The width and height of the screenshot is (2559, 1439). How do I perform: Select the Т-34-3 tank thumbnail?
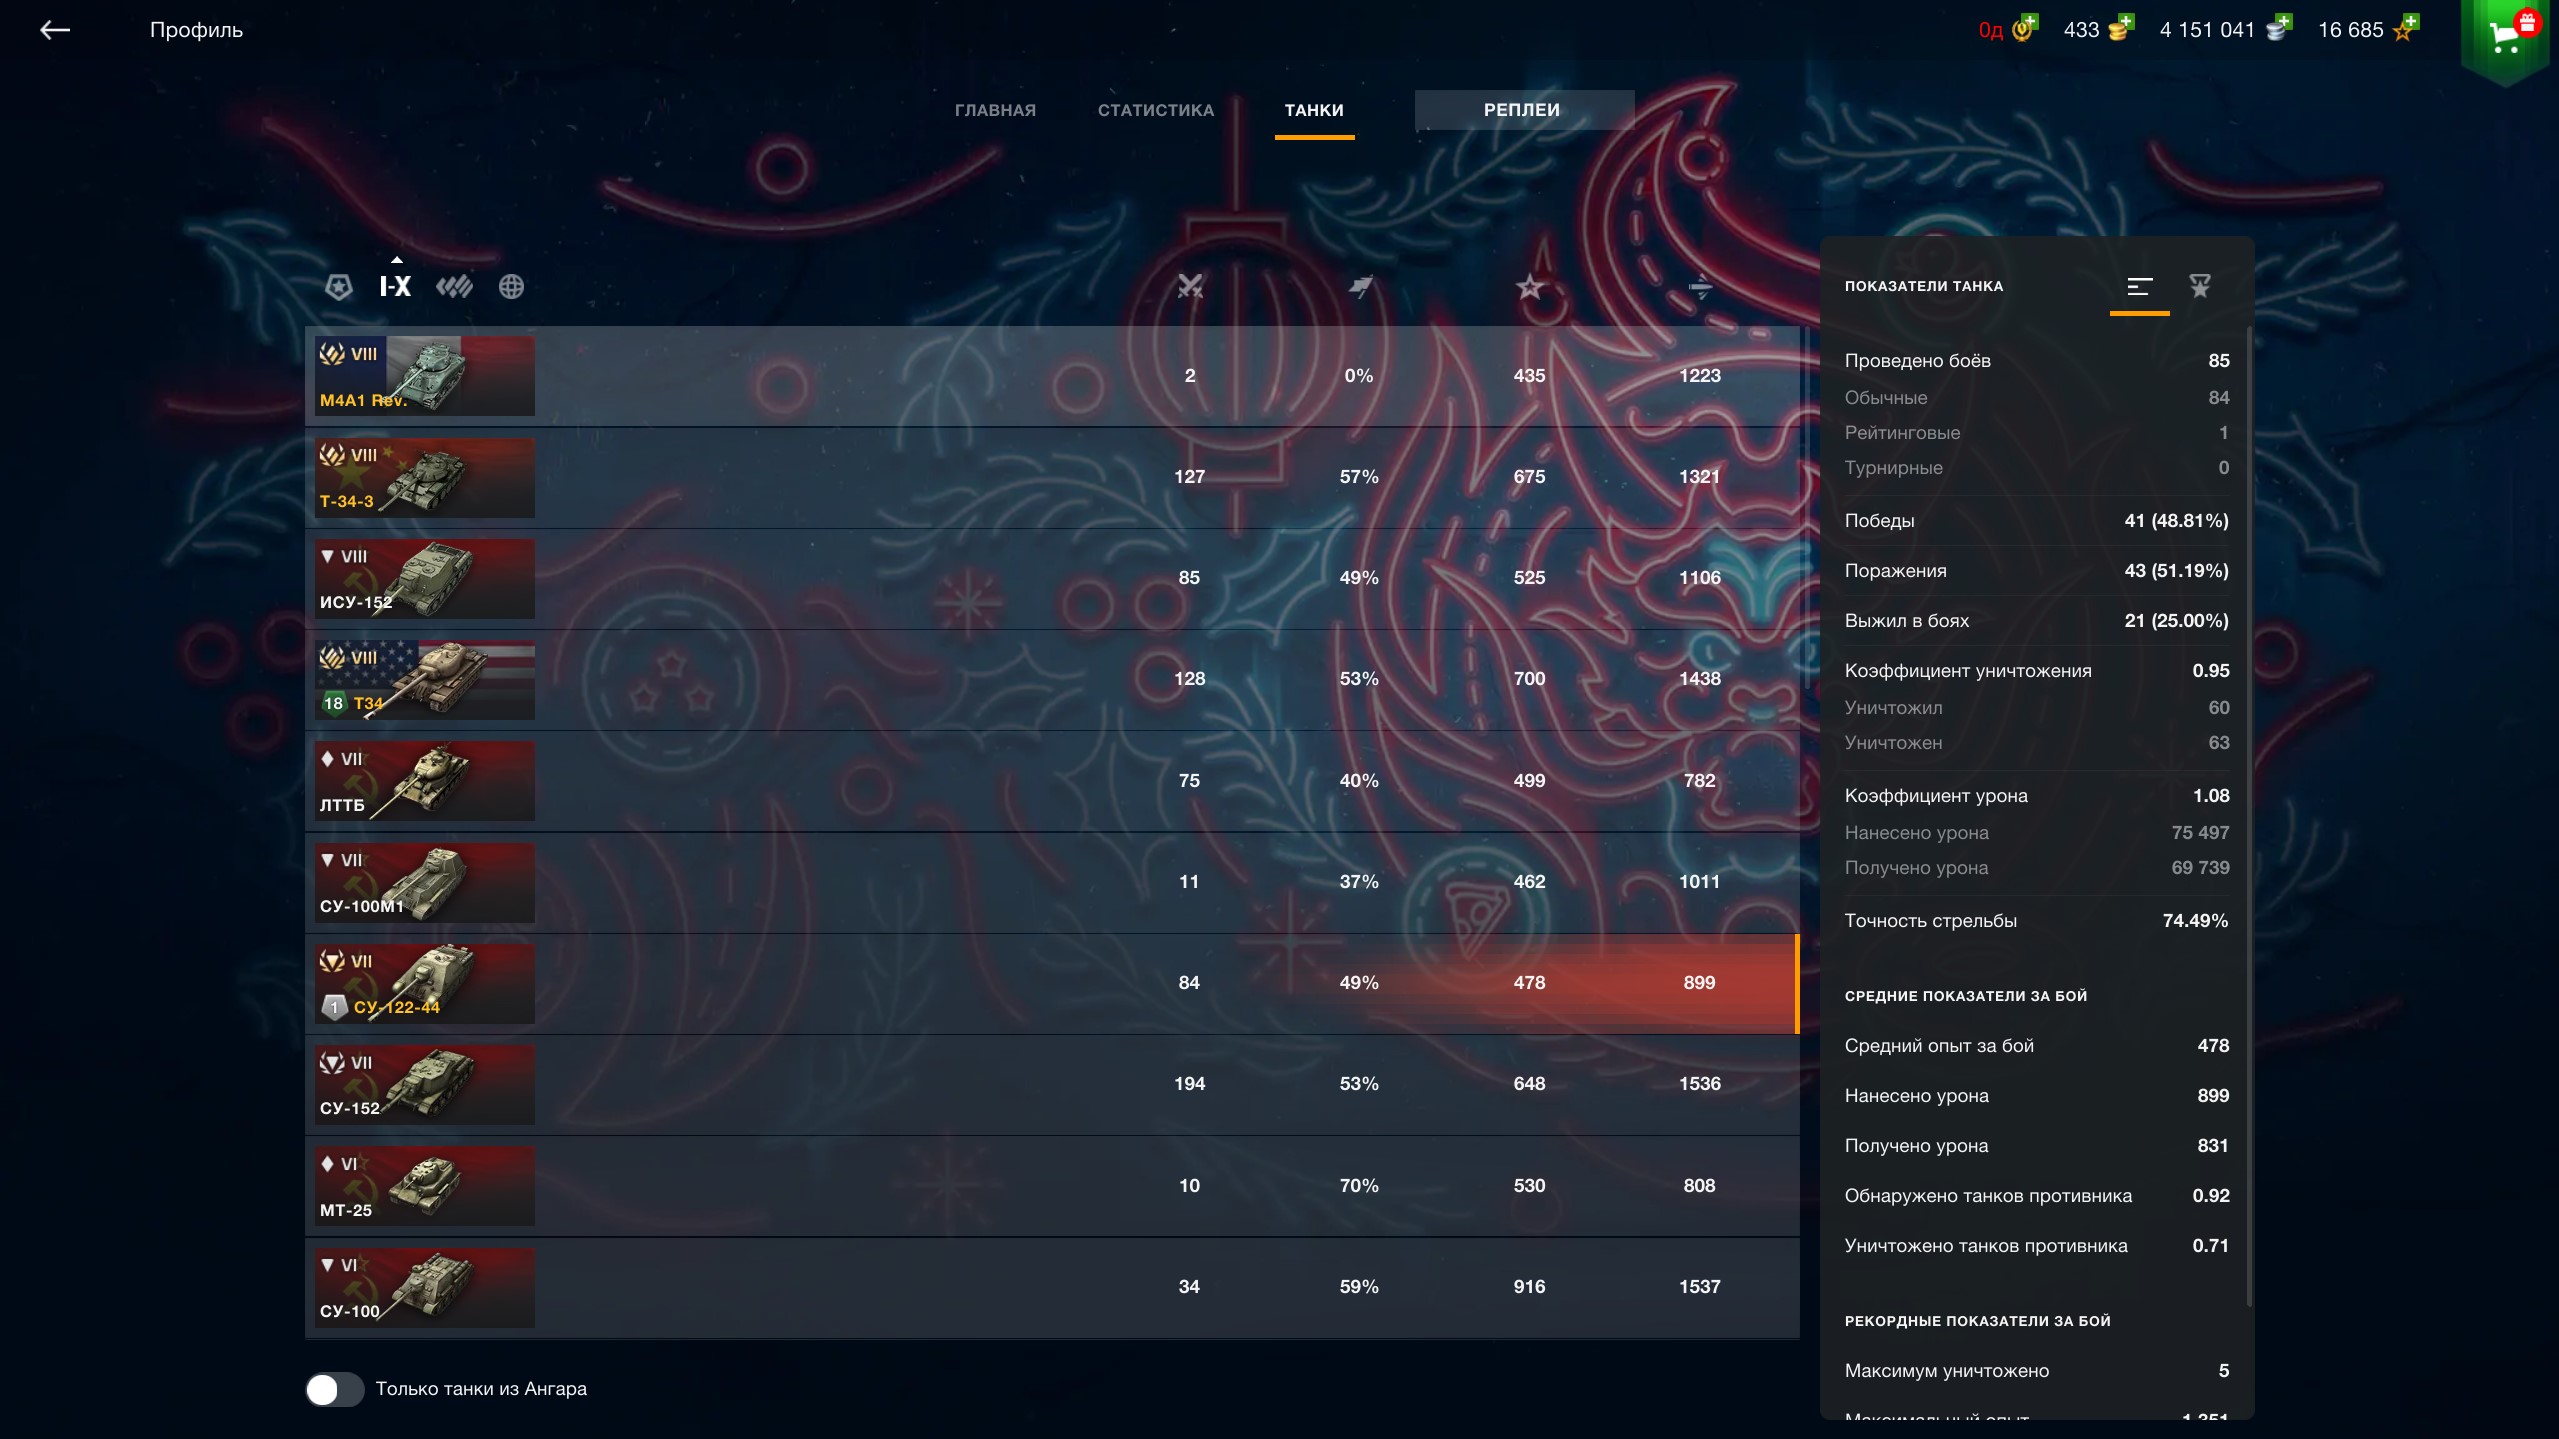(425, 478)
